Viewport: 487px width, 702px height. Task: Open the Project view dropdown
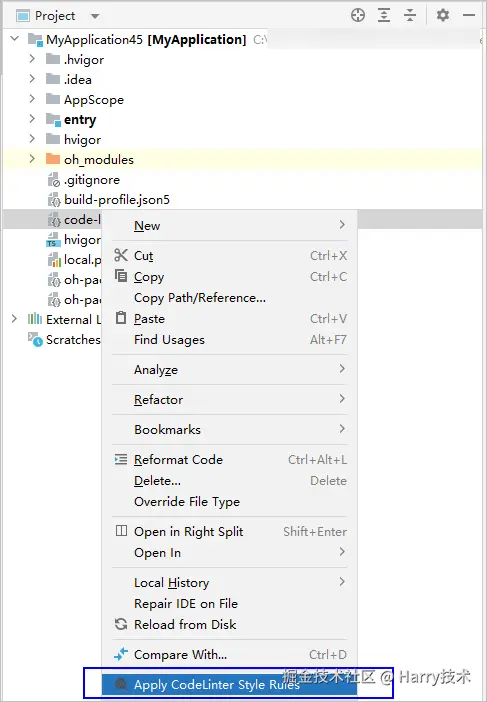point(95,16)
